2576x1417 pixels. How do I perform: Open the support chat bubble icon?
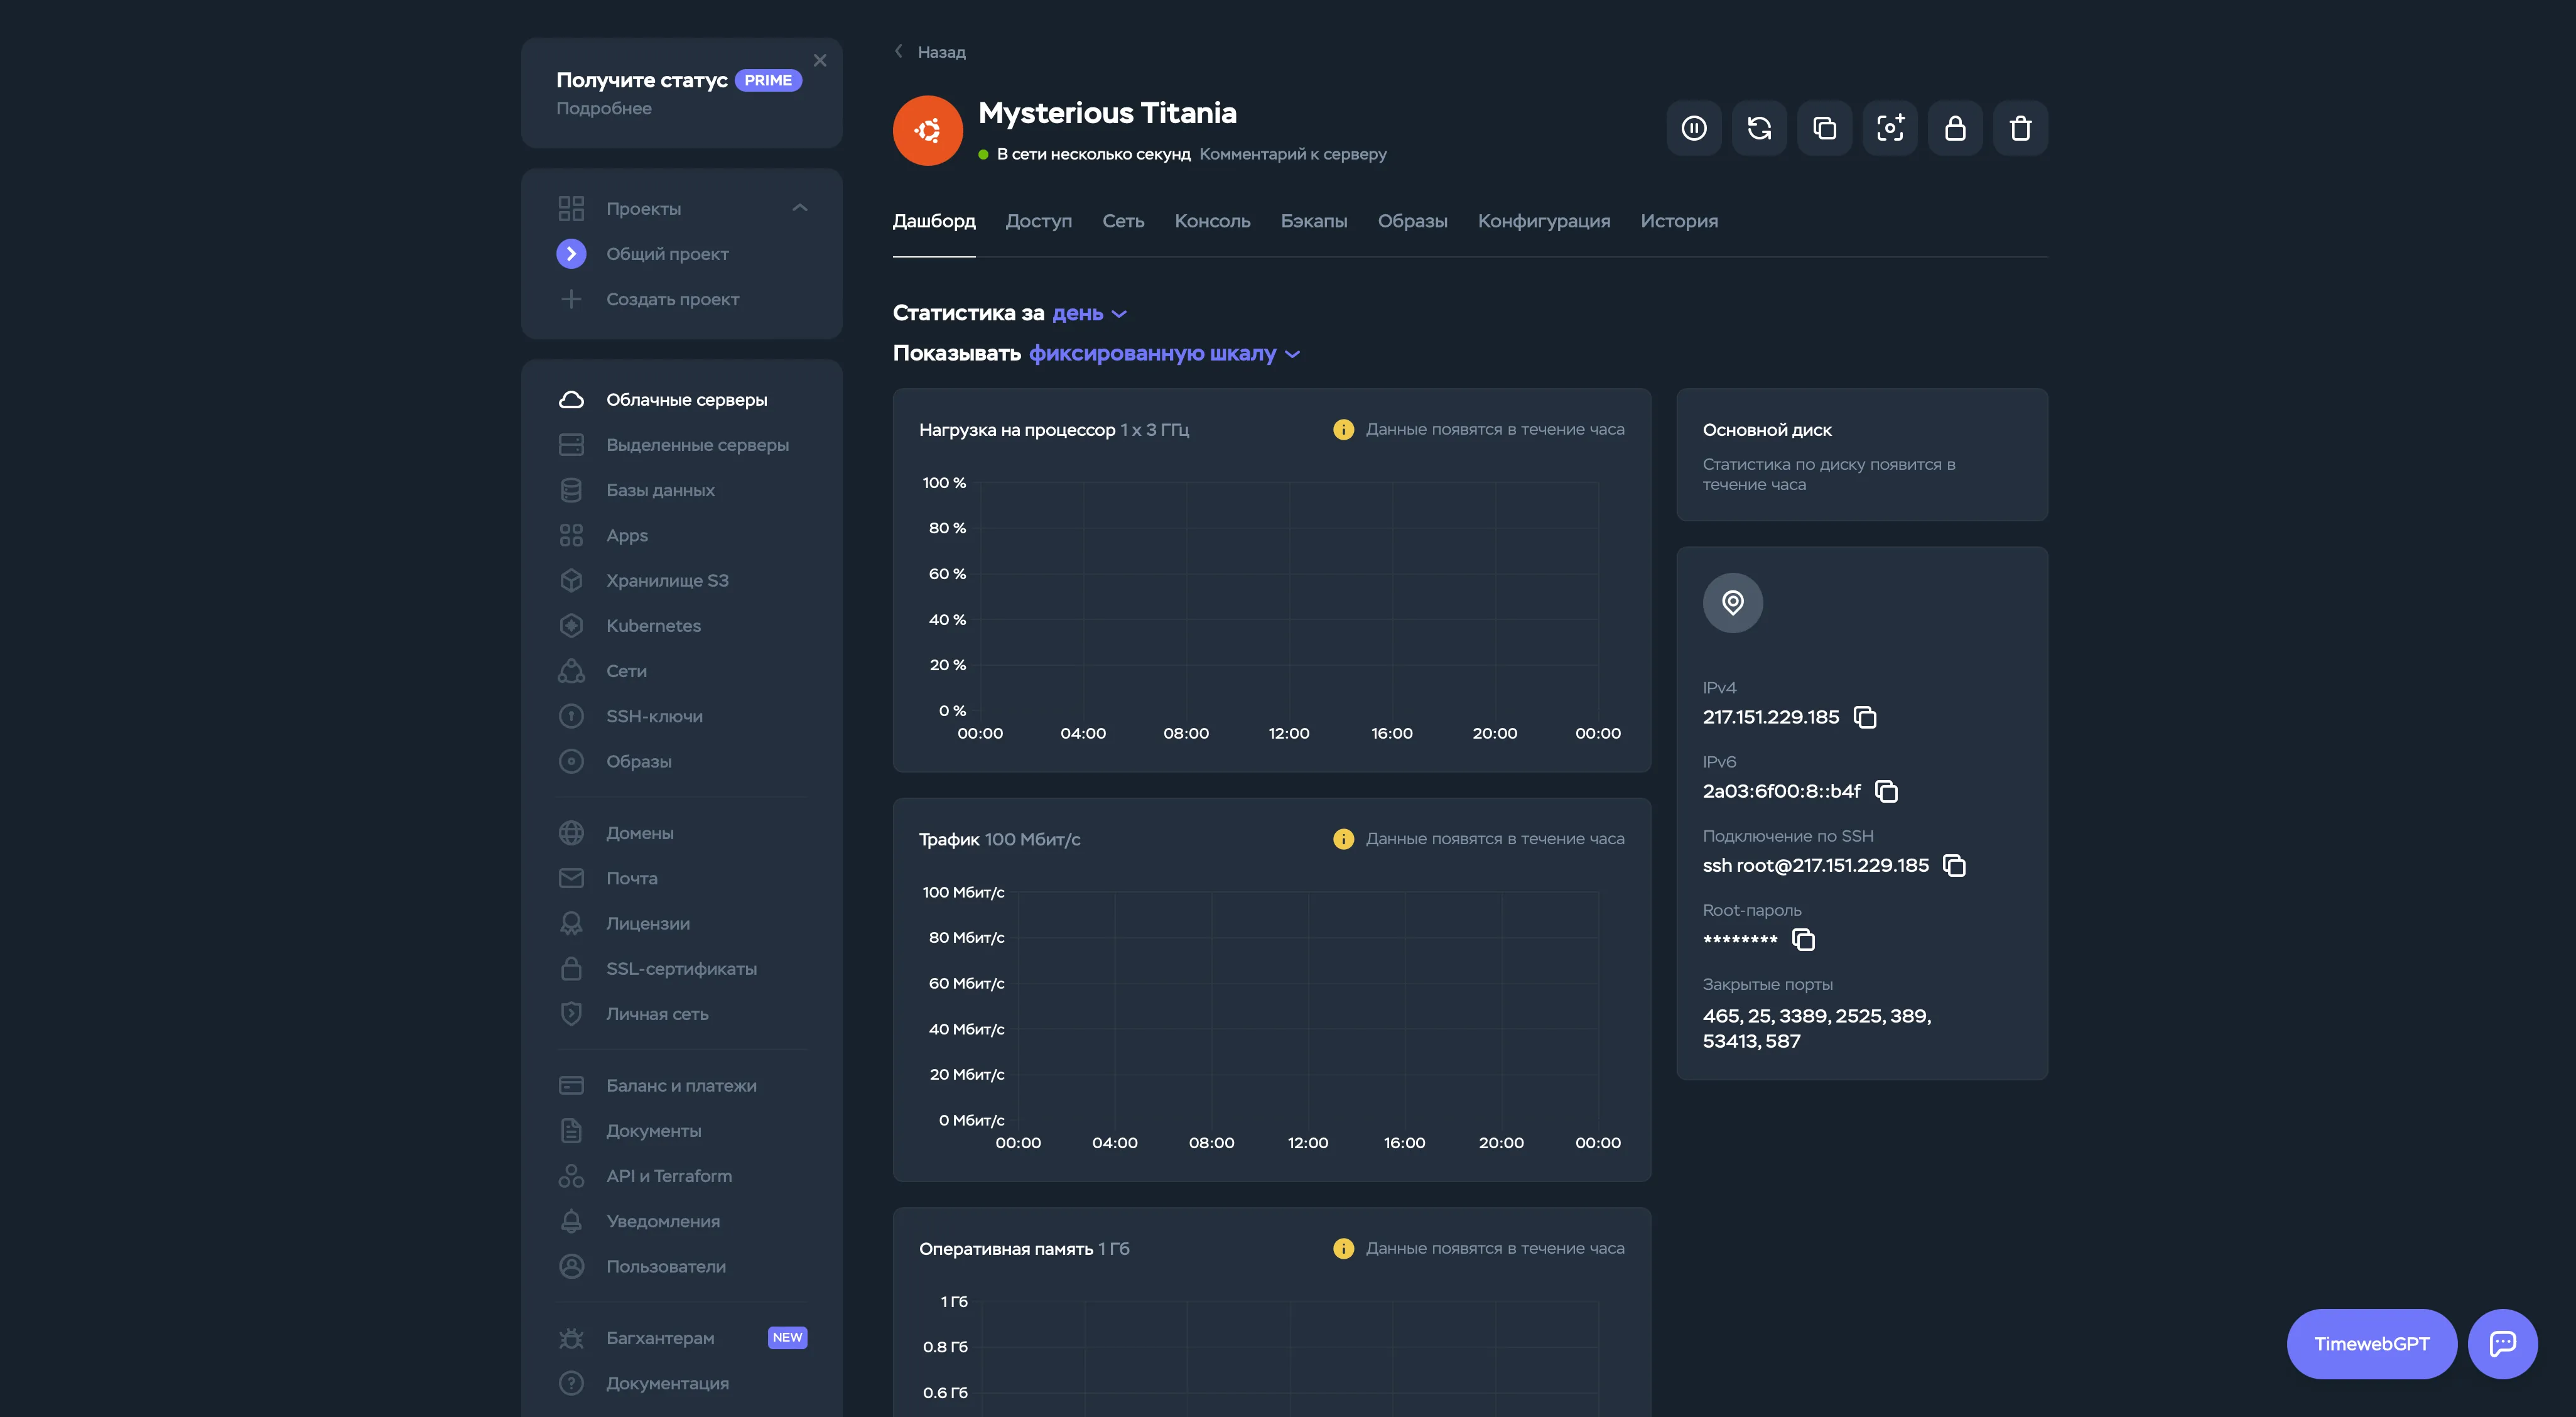(2502, 1343)
